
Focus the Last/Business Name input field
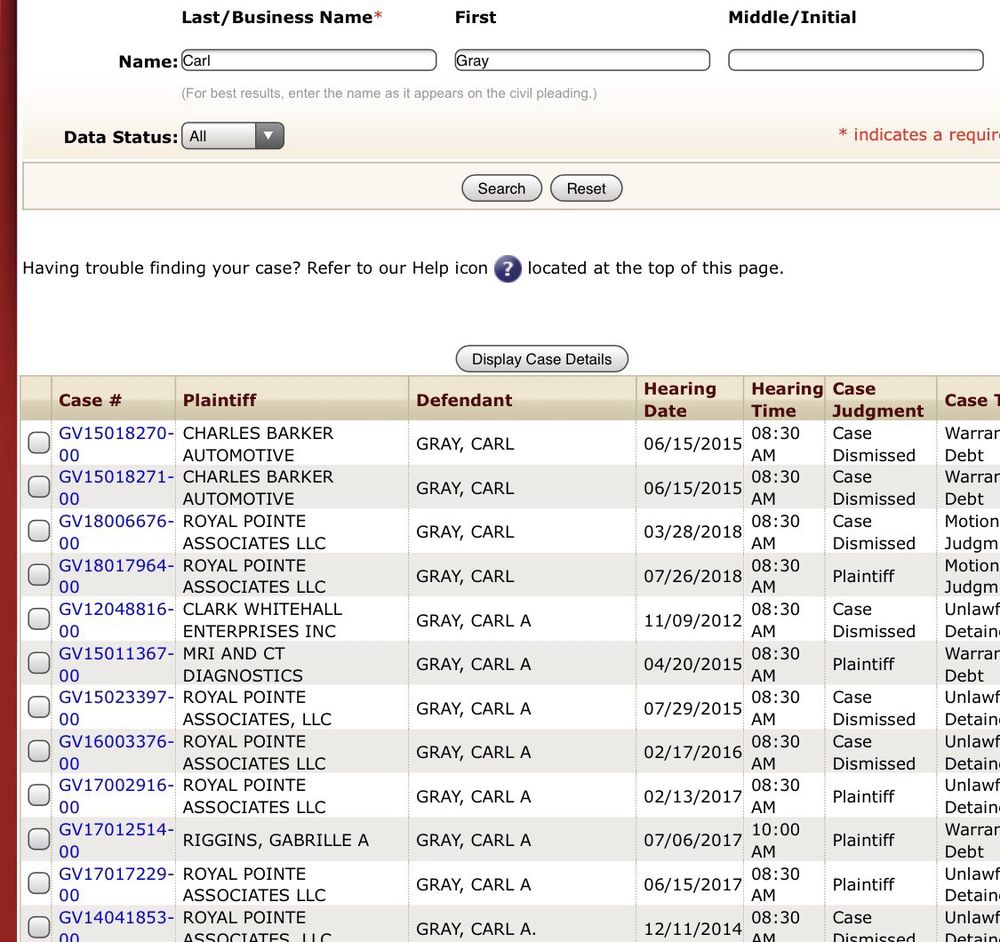click(309, 61)
